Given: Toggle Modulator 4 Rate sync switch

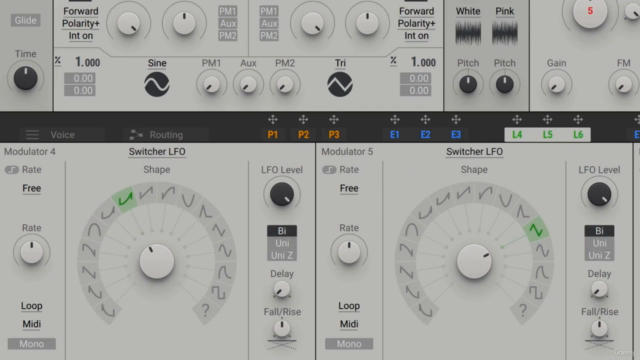Looking at the screenshot, I should 12,169.
